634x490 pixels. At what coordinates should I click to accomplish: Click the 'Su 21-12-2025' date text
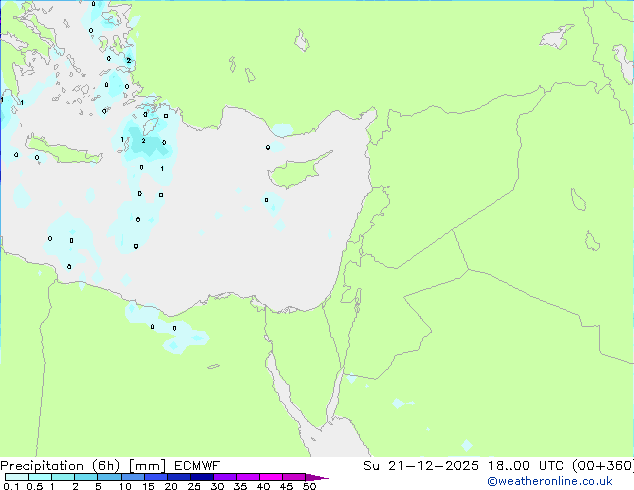pos(421,466)
